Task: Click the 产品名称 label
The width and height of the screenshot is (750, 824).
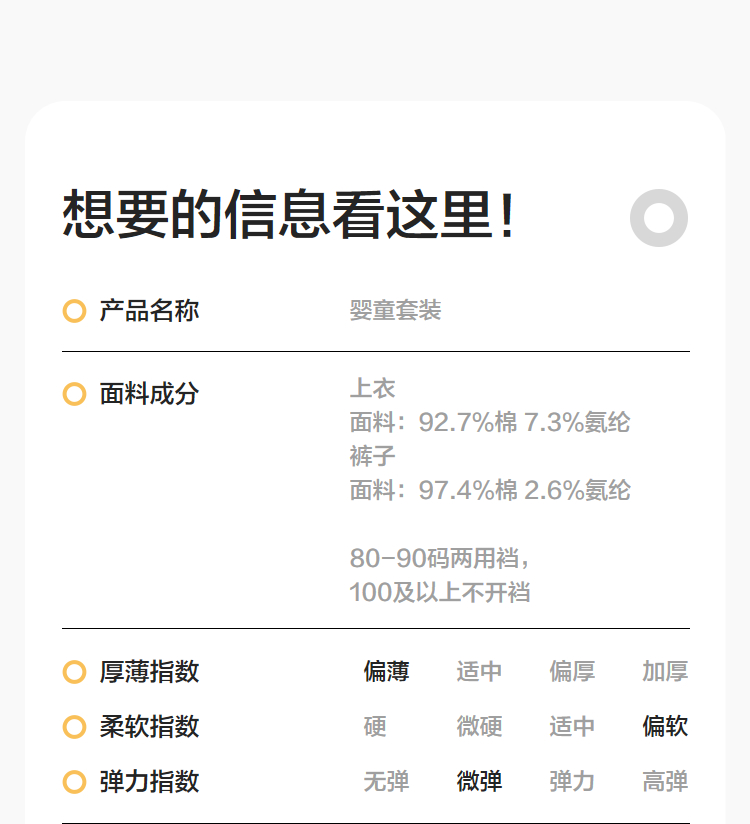Action: 149,311
